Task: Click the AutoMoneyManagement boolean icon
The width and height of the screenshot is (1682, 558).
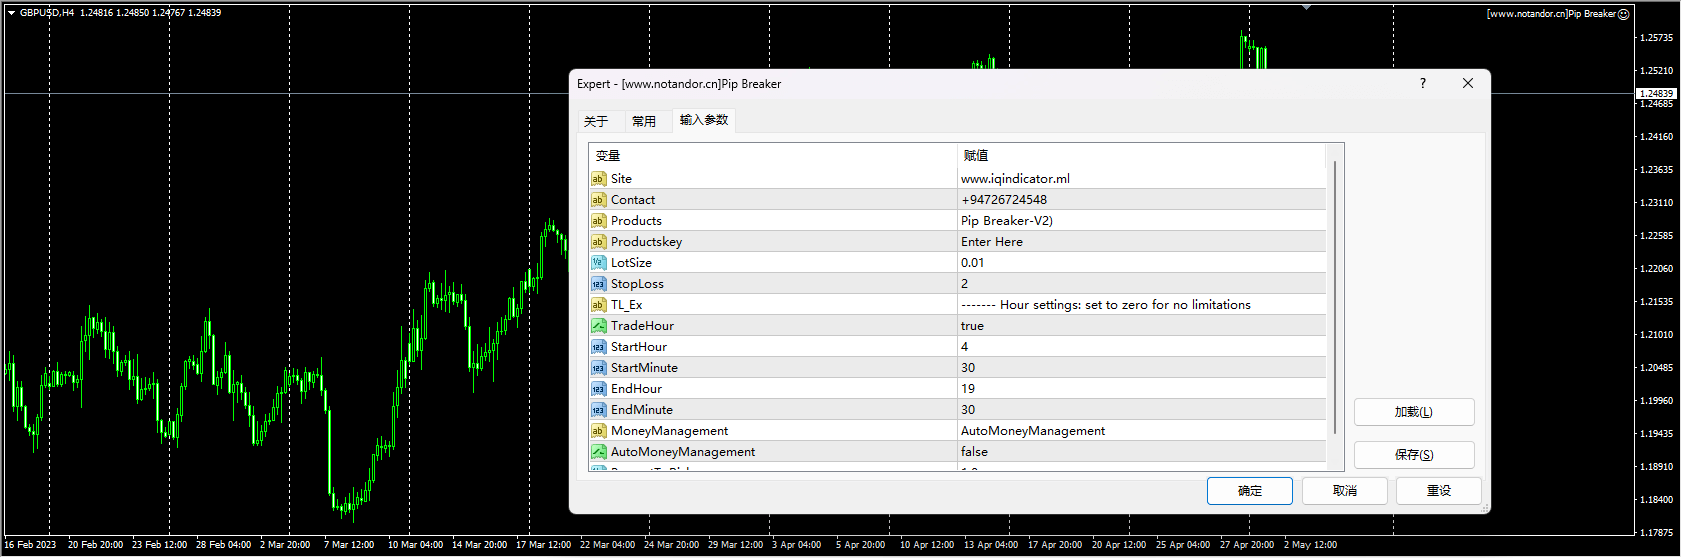Action: tap(598, 452)
